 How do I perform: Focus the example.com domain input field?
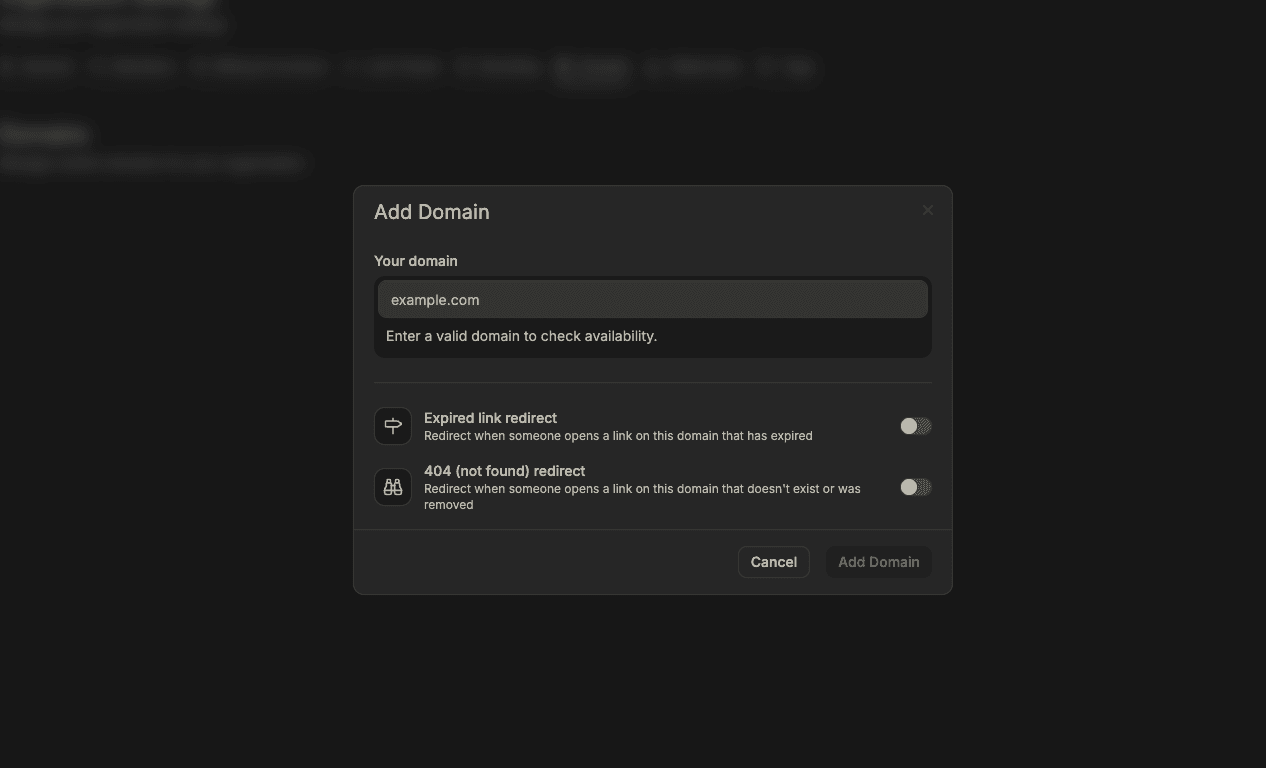652,299
